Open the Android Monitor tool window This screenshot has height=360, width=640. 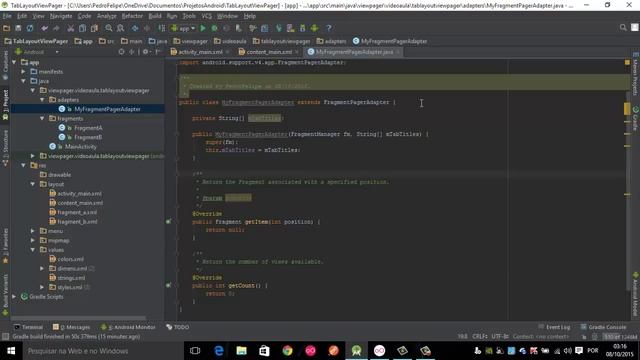[128, 327]
